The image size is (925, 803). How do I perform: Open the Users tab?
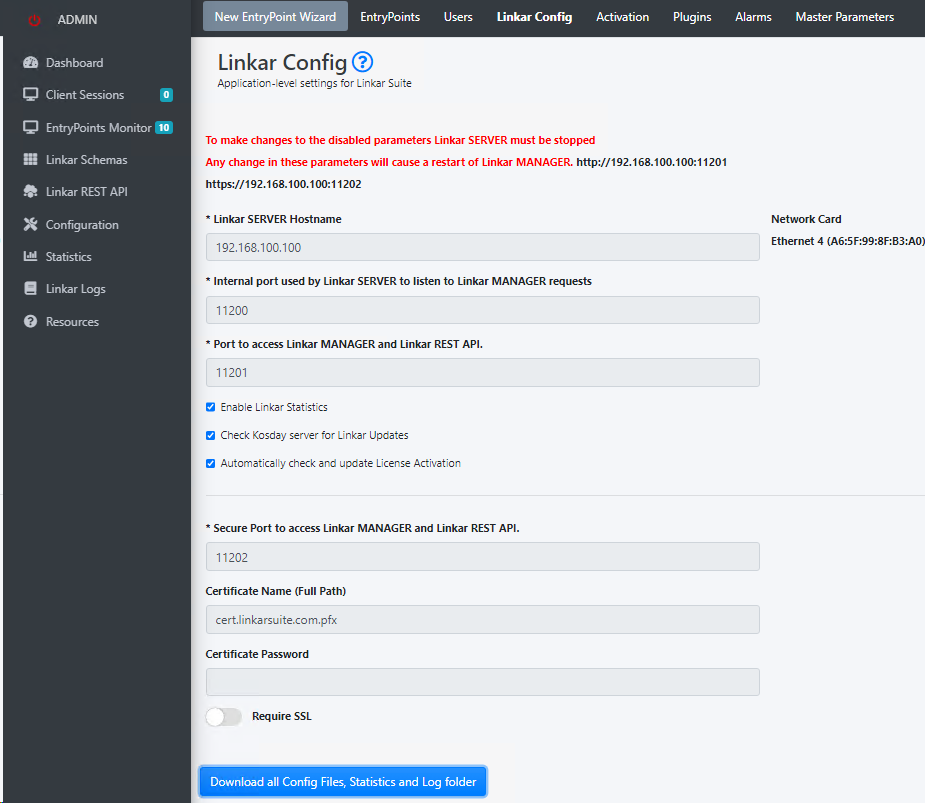[x=458, y=17]
